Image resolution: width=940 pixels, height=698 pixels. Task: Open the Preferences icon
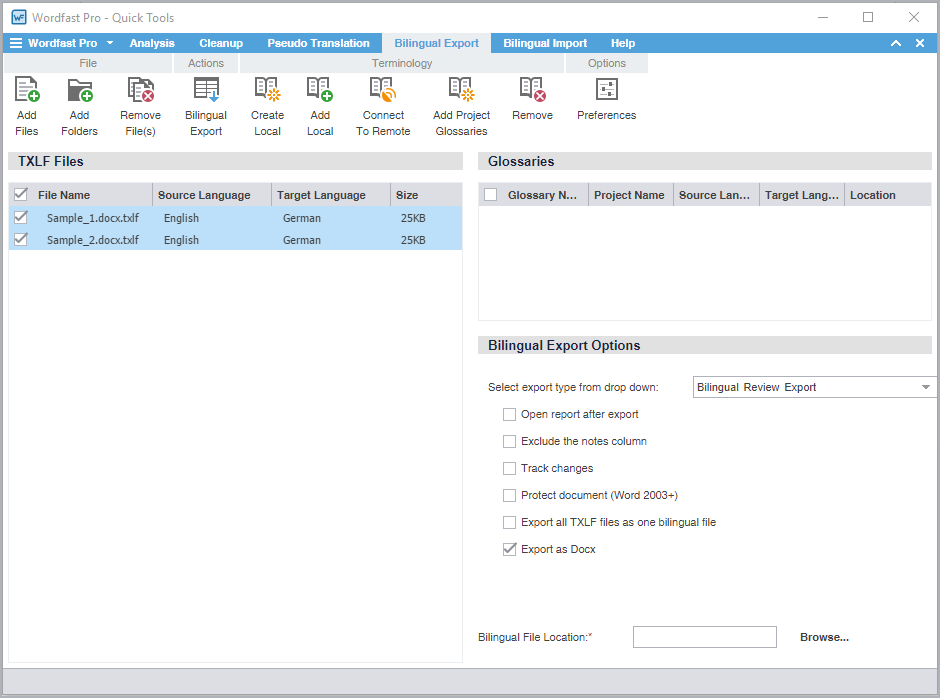(x=607, y=89)
